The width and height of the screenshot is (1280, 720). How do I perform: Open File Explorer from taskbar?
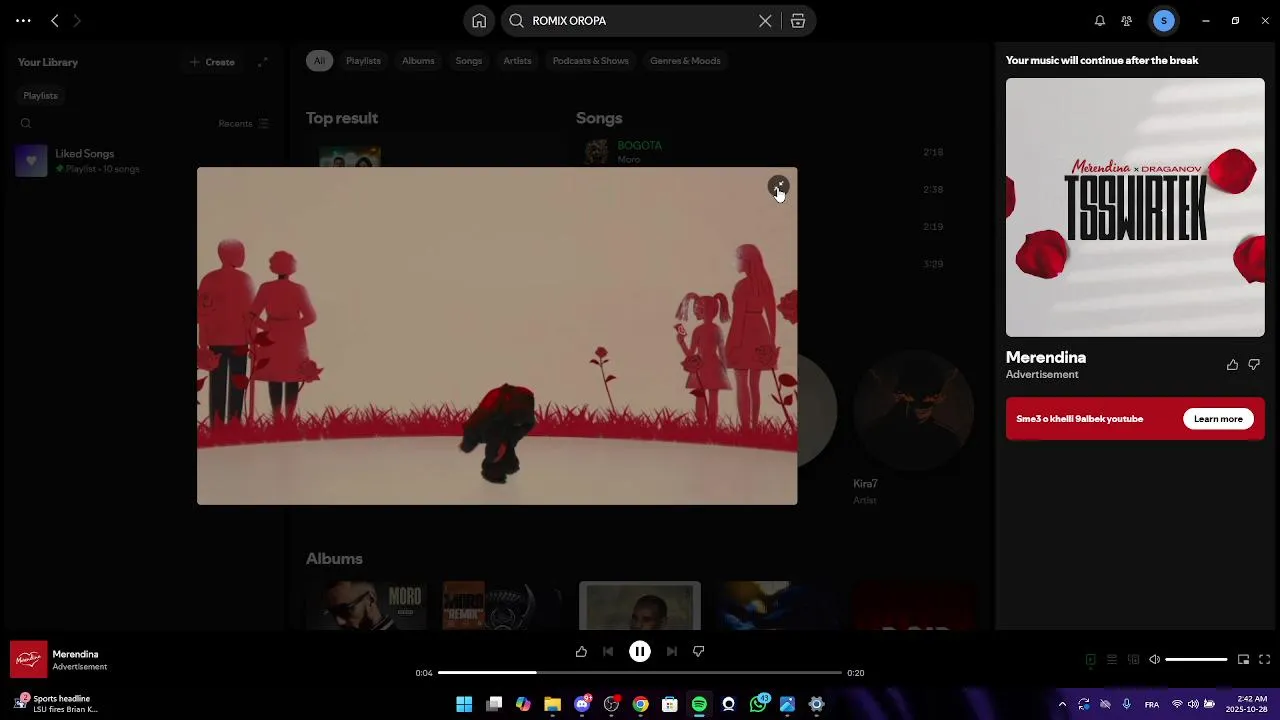point(552,704)
